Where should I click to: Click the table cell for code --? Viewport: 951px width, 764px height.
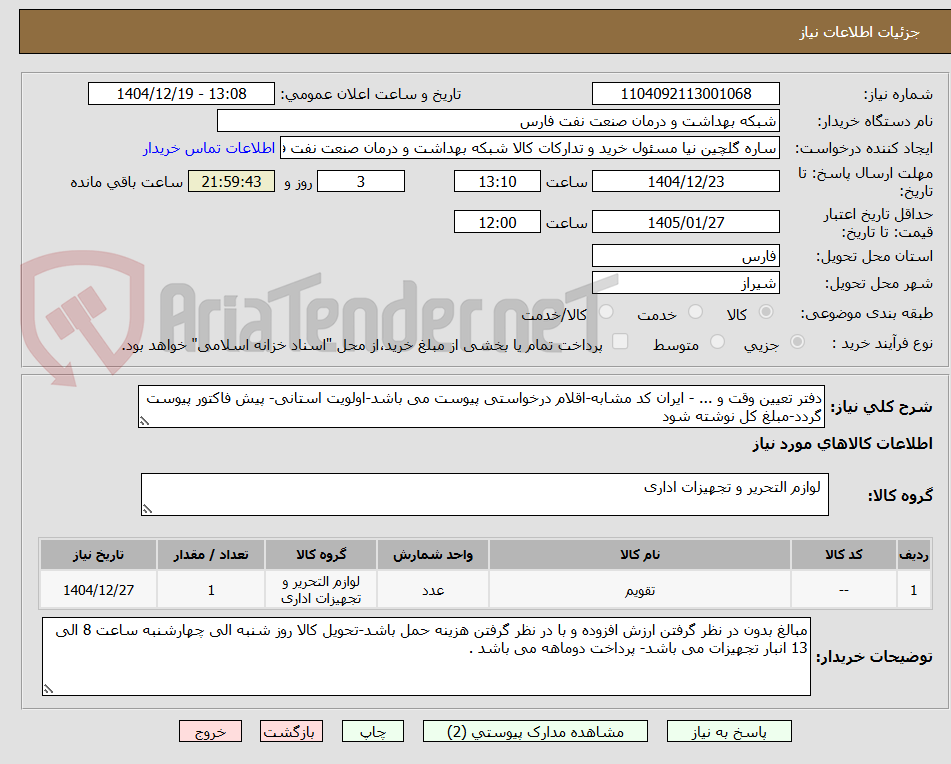843,590
